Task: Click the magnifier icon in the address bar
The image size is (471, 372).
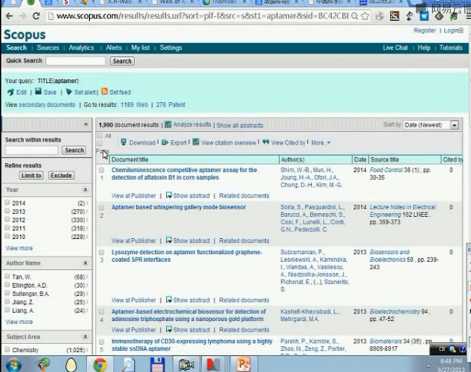Action: (355, 16)
